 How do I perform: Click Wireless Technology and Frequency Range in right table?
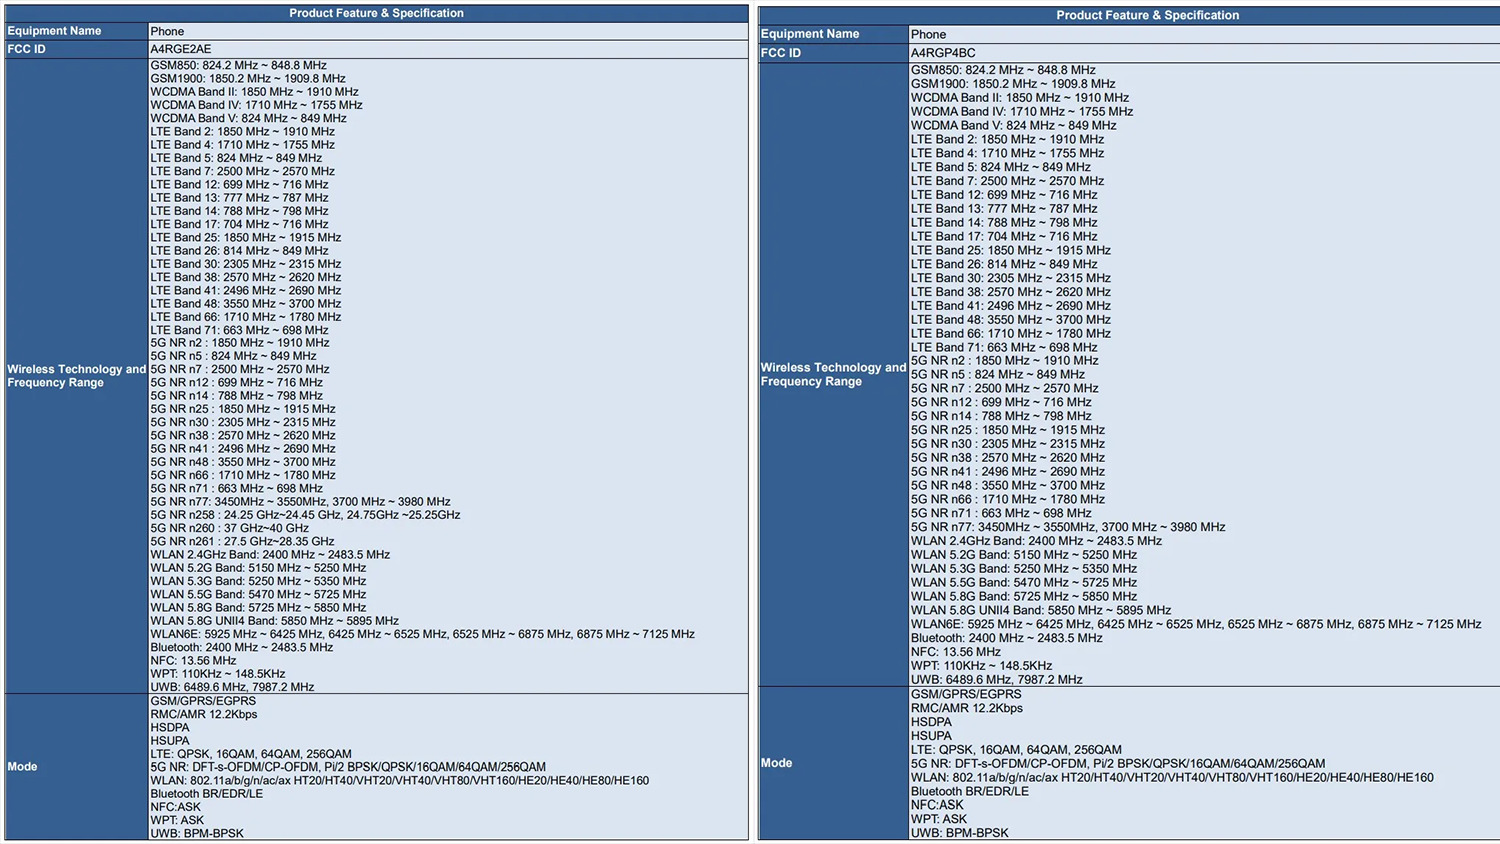832,374
